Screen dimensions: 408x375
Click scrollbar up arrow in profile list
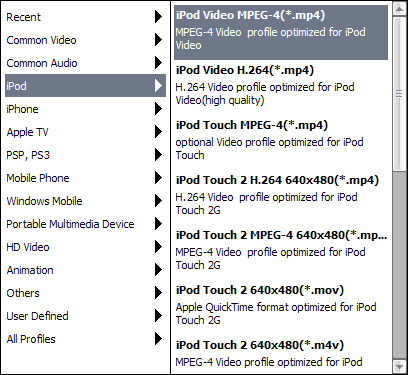click(x=399, y=9)
